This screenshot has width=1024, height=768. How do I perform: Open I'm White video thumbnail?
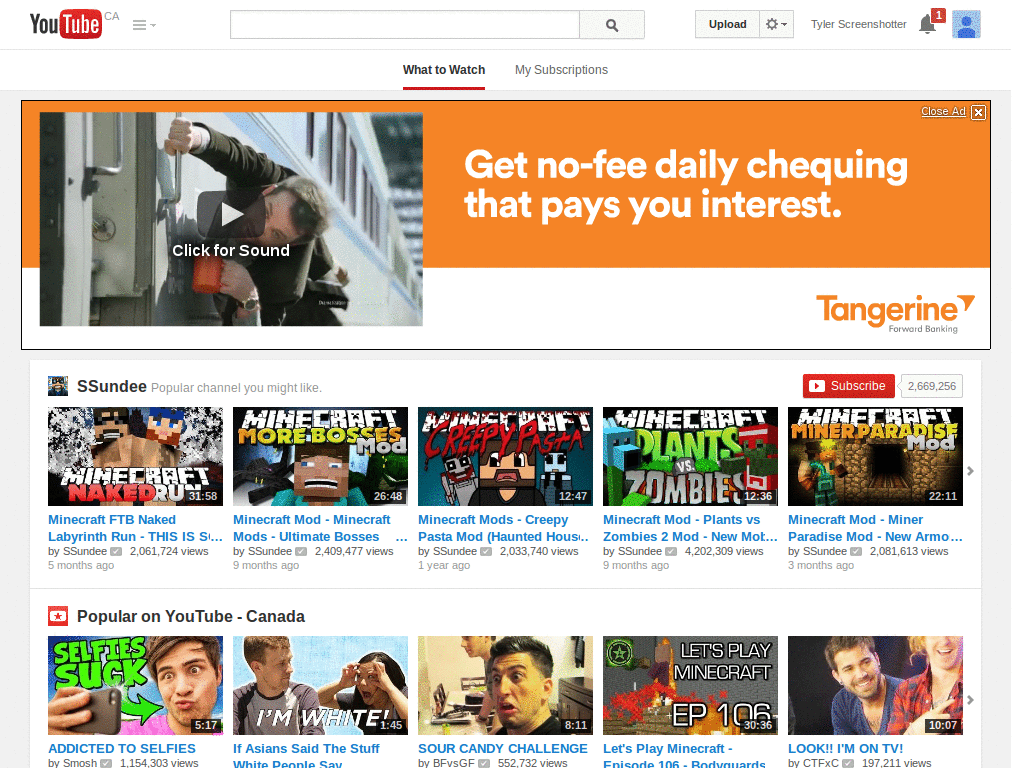[x=321, y=686]
